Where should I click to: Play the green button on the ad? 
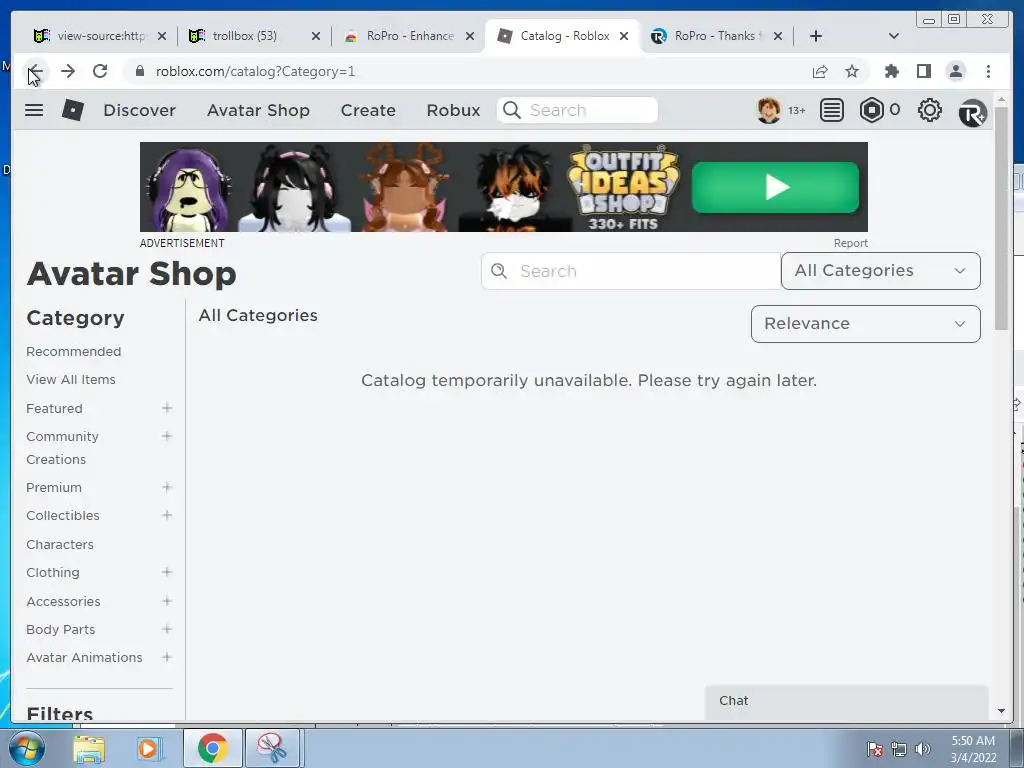point(775,187)
